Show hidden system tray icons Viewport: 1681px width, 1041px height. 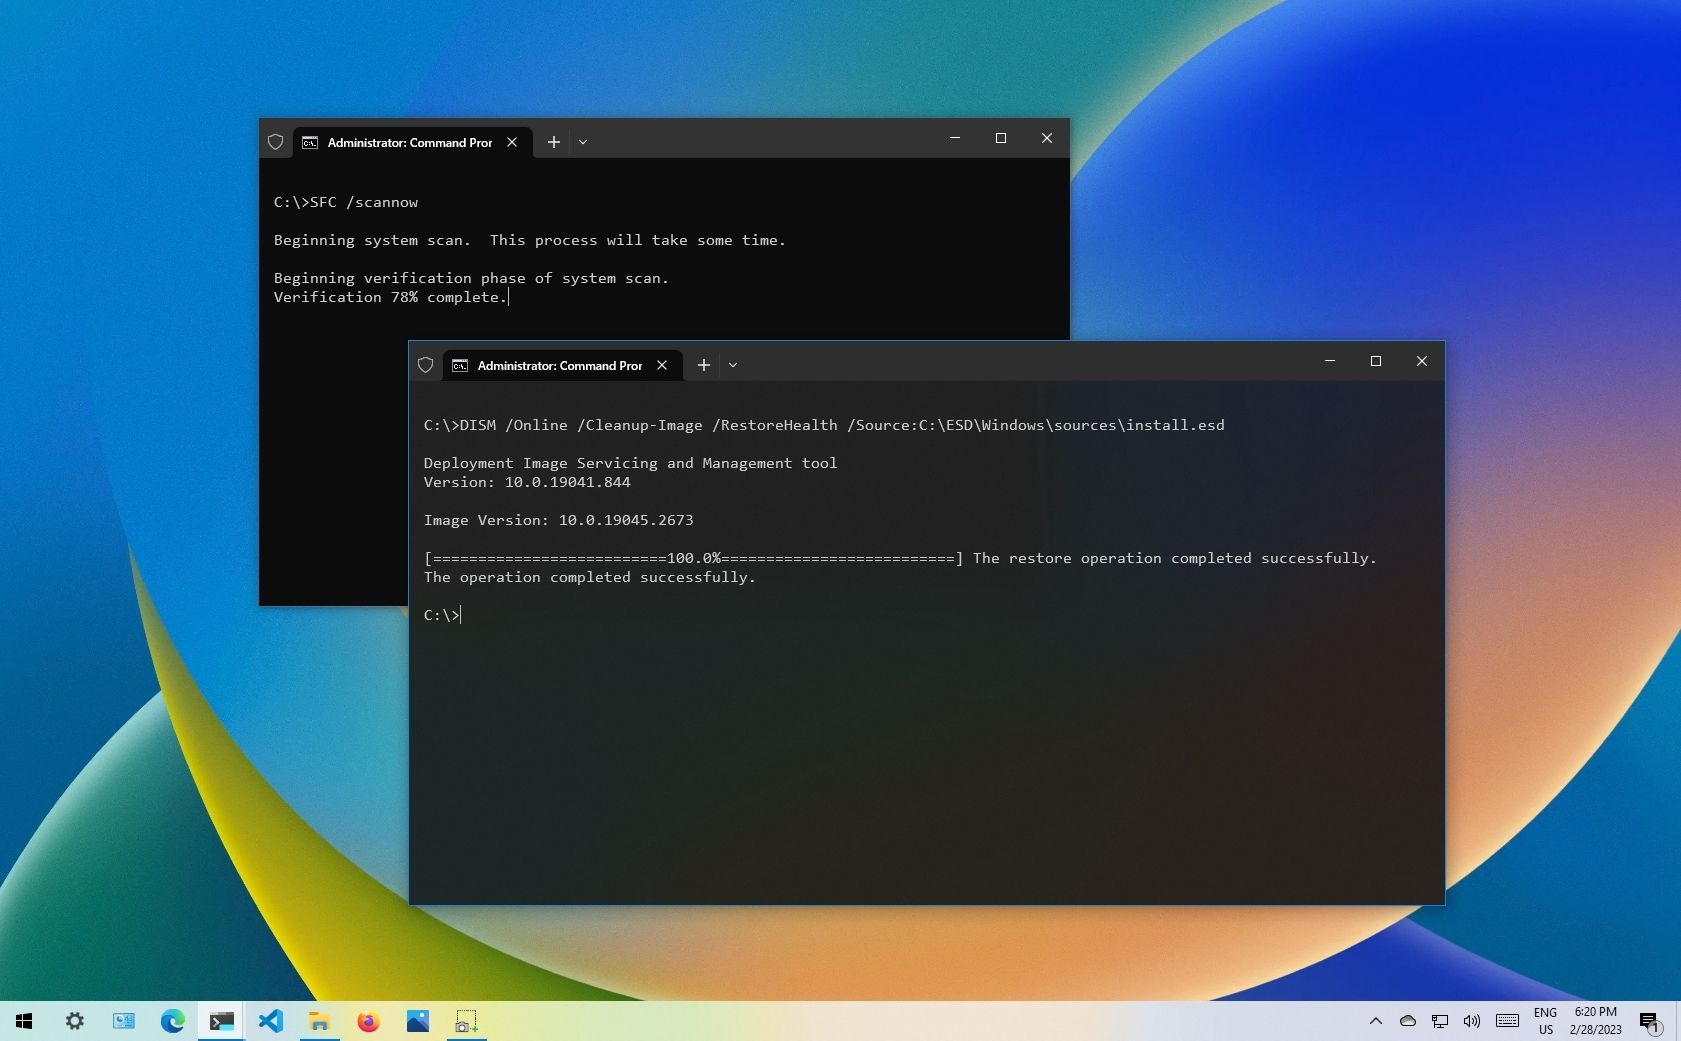click(x=1375, y=1021)
